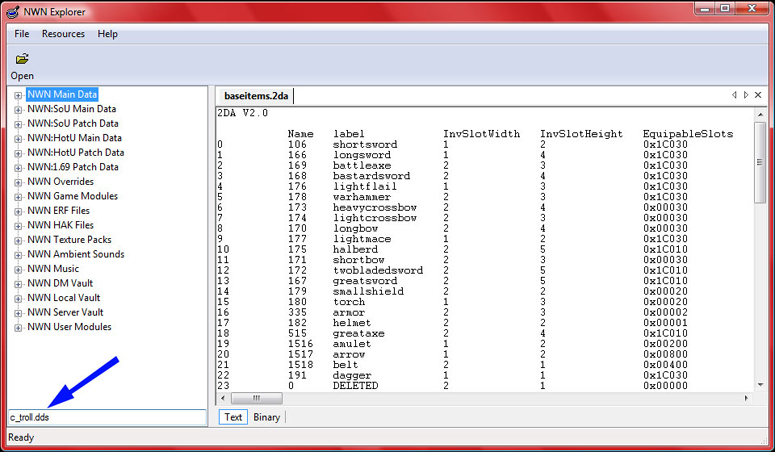775x452 pixels.
Task: Expand the NWN:HotU Patch Data node
Action: pyautogui.click(x=18, y=153)
